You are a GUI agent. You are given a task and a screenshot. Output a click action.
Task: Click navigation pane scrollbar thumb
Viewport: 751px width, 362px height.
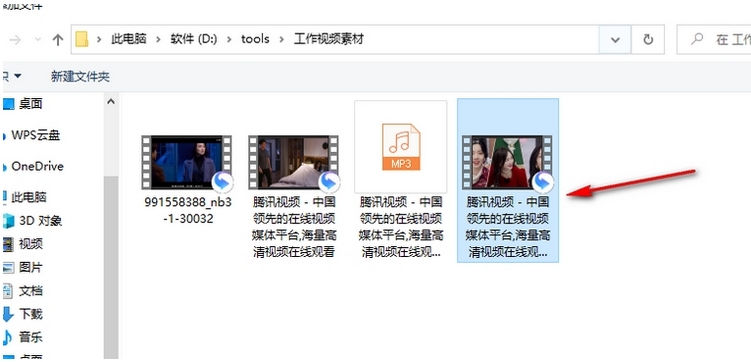(111, 267)
